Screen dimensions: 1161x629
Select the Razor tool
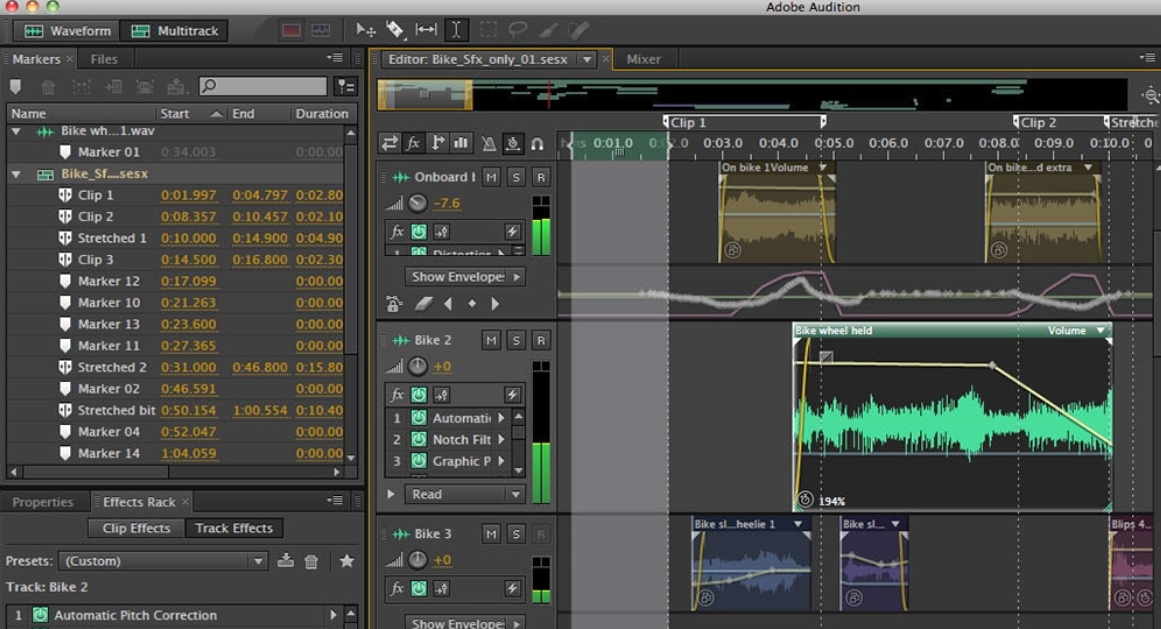395,30
